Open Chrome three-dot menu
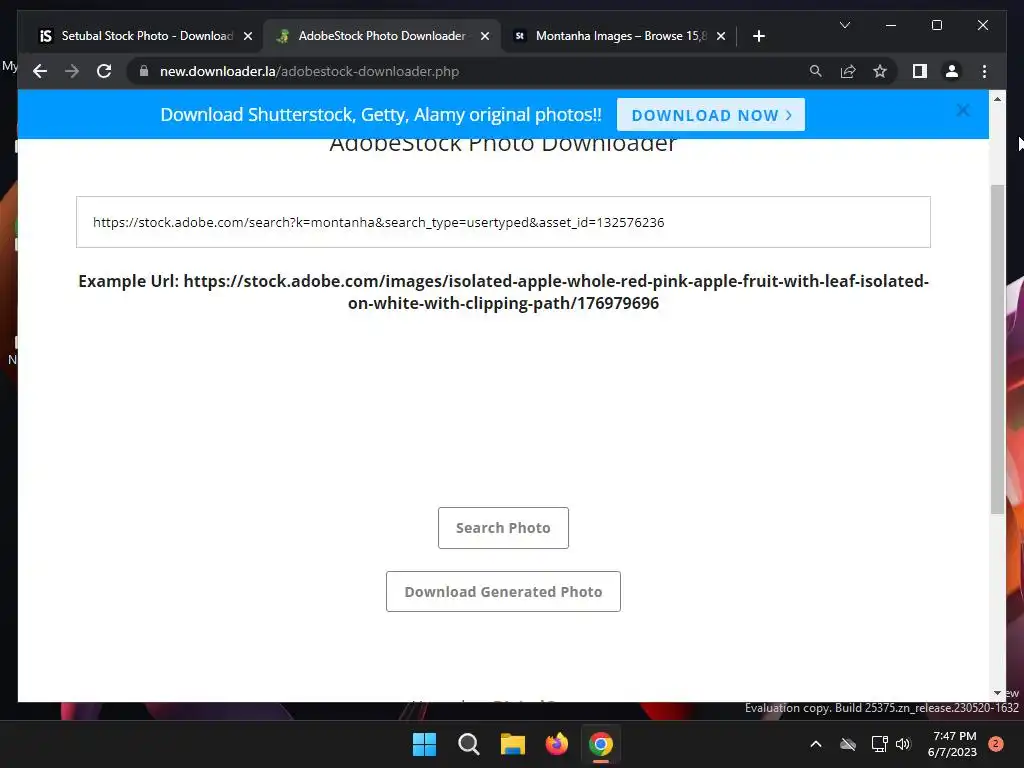This screenshot has width=1024, height=768. click(984, 71)
